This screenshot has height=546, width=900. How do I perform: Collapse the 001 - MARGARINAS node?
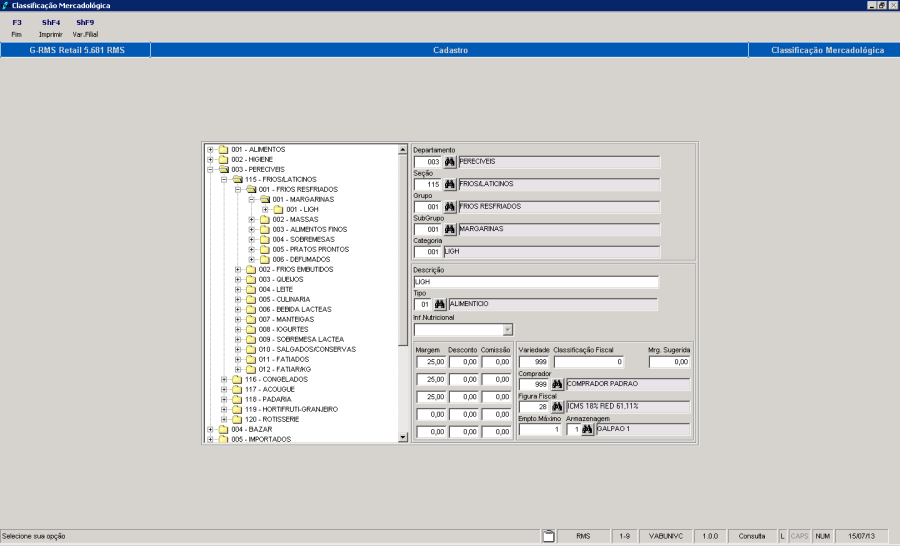(251, 200)
